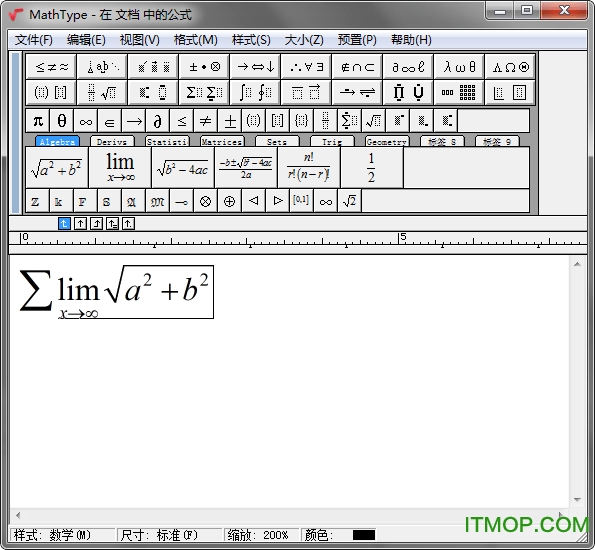The width and height of the screenshot is (595, 550).
Task: Open the integral templates palette
Action: point(255,92)
